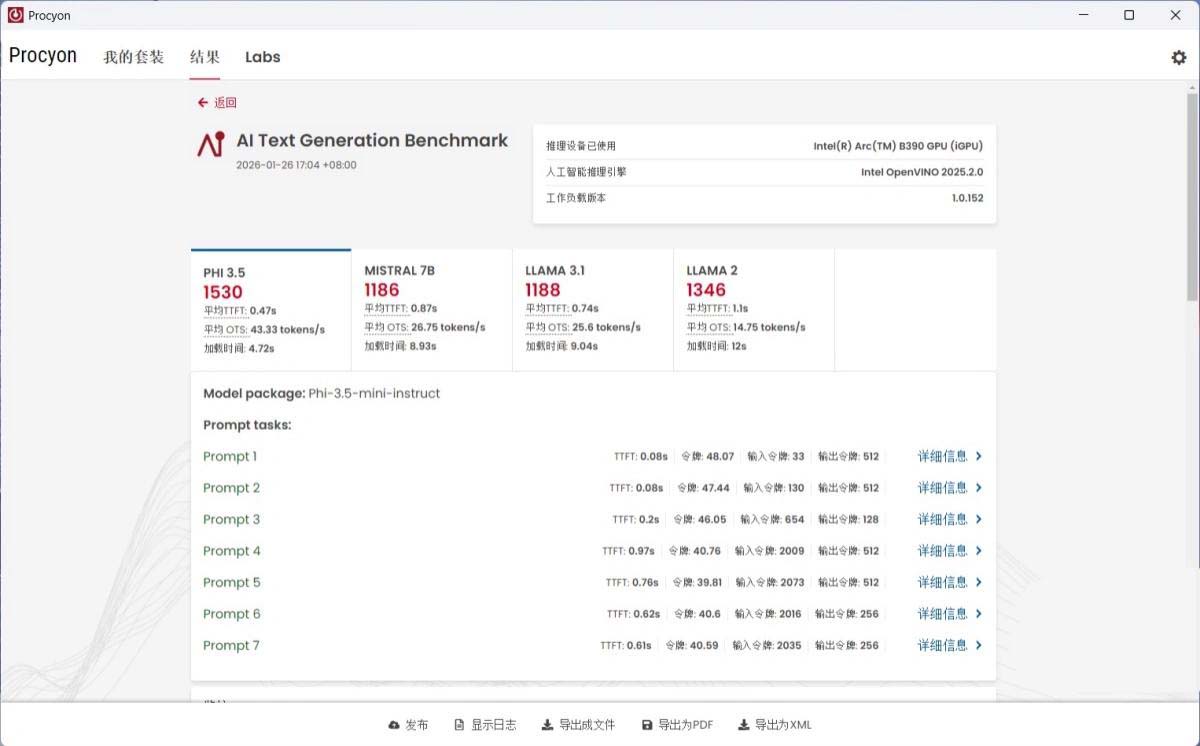Open 详细信息 link for Prompt 5

942,582
